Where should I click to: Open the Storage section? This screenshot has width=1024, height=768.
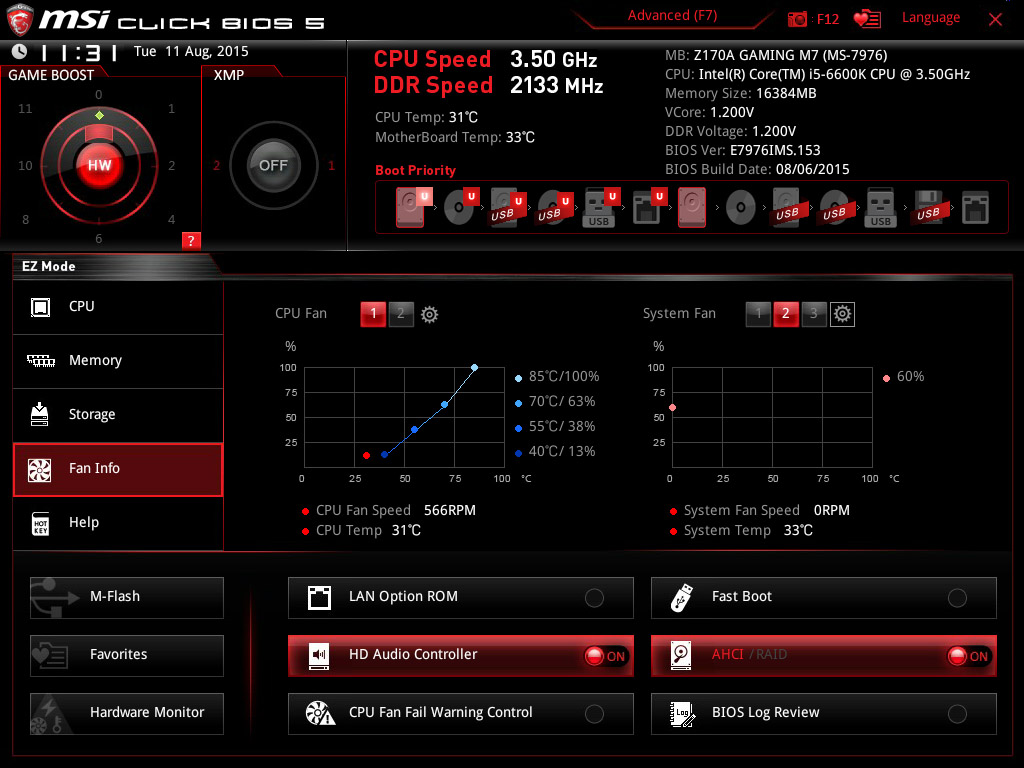(118, 415)
